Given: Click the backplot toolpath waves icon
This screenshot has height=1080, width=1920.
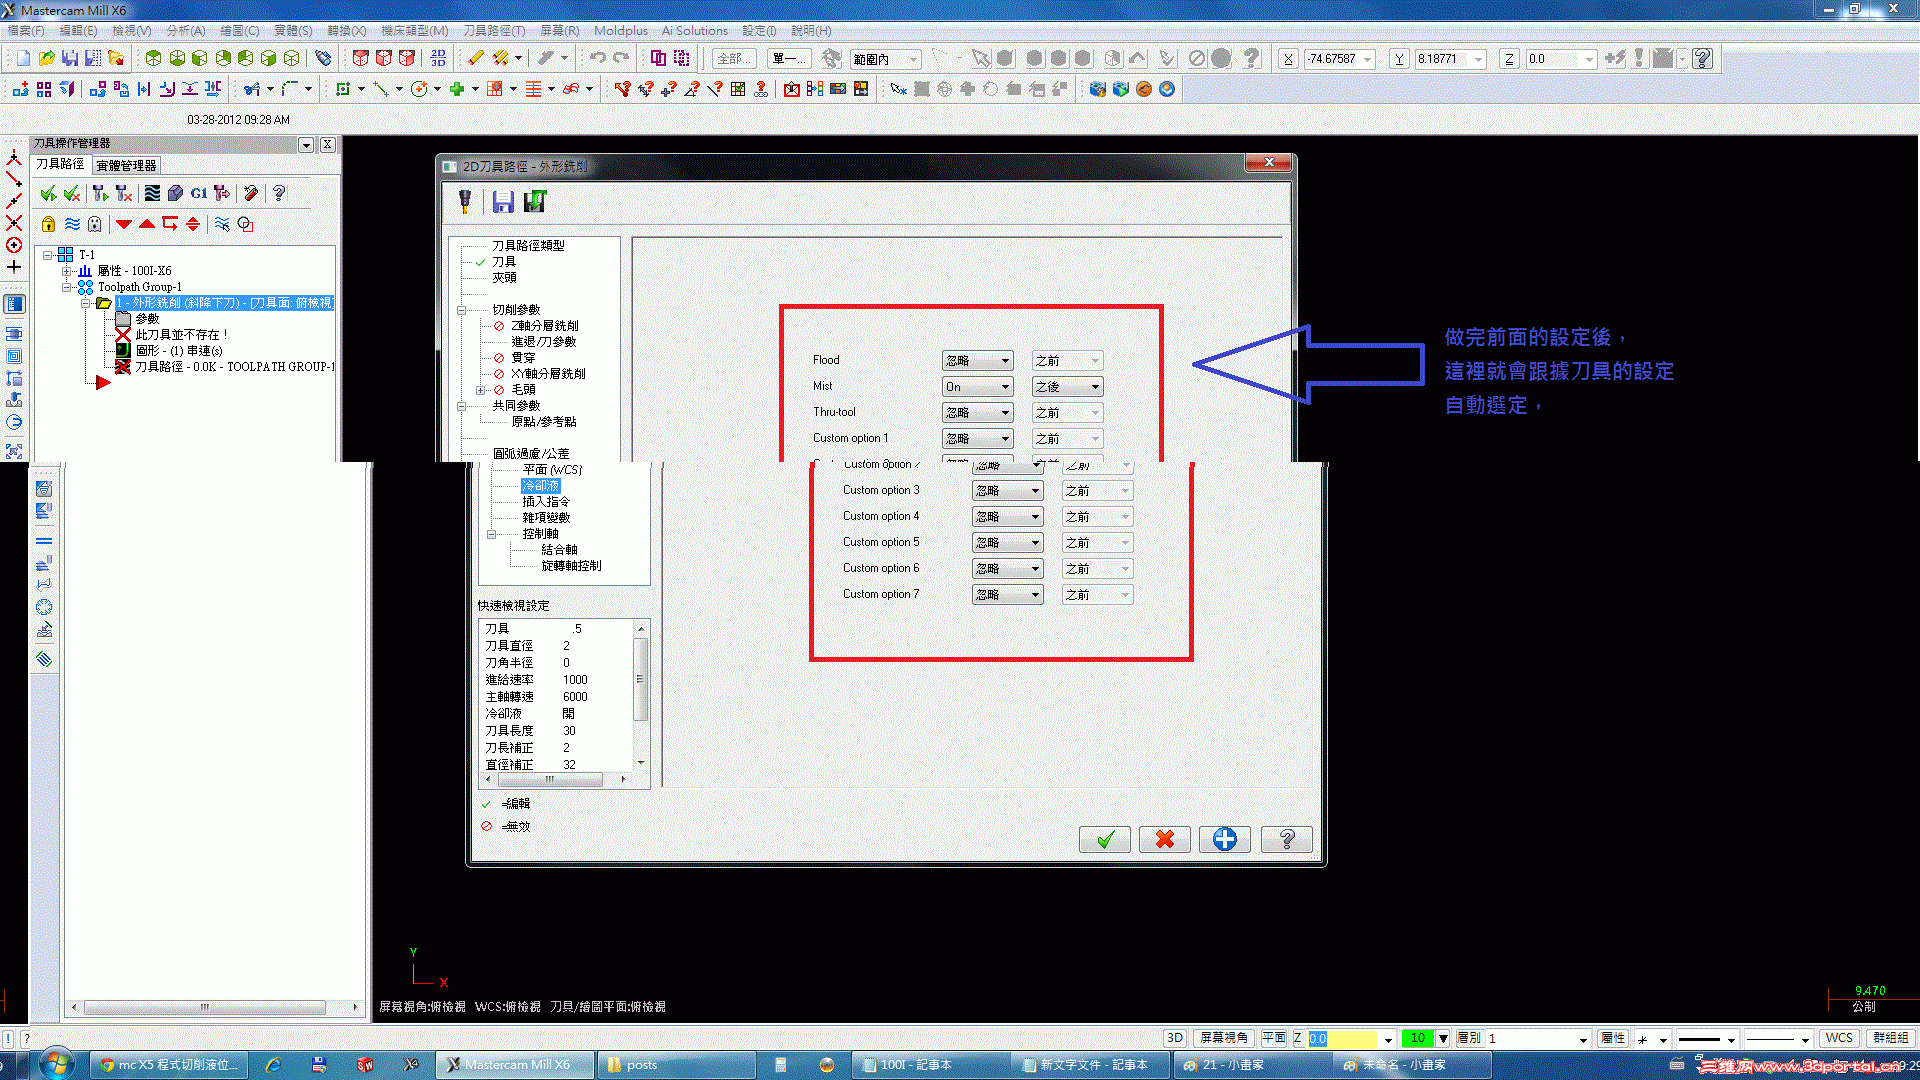Looking at the screenshot, I should (152, 193).
